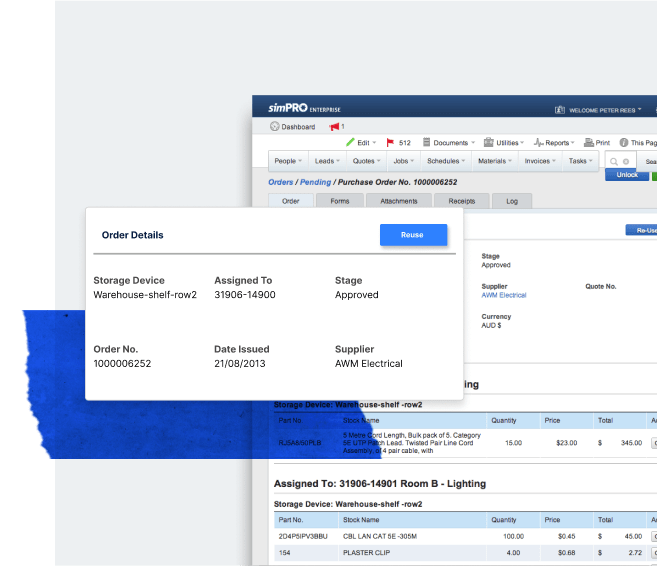
Task: Expand the Invoices menu dropdown
Action: pos(540,161)
